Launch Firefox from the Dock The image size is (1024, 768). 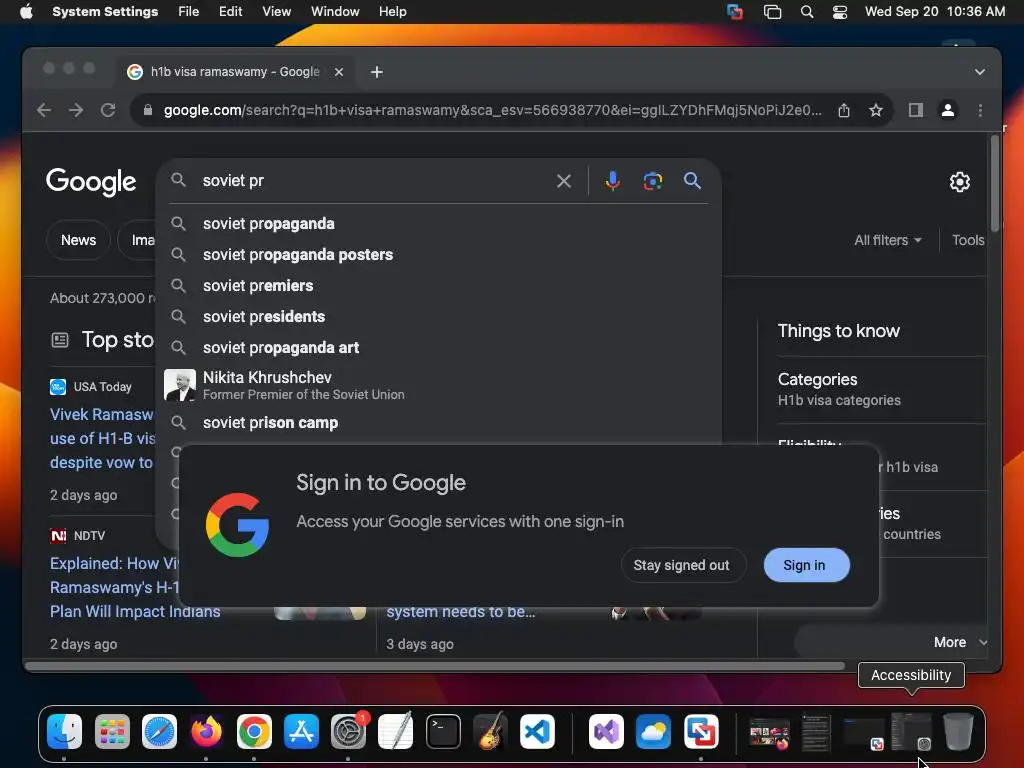(206, 731)
